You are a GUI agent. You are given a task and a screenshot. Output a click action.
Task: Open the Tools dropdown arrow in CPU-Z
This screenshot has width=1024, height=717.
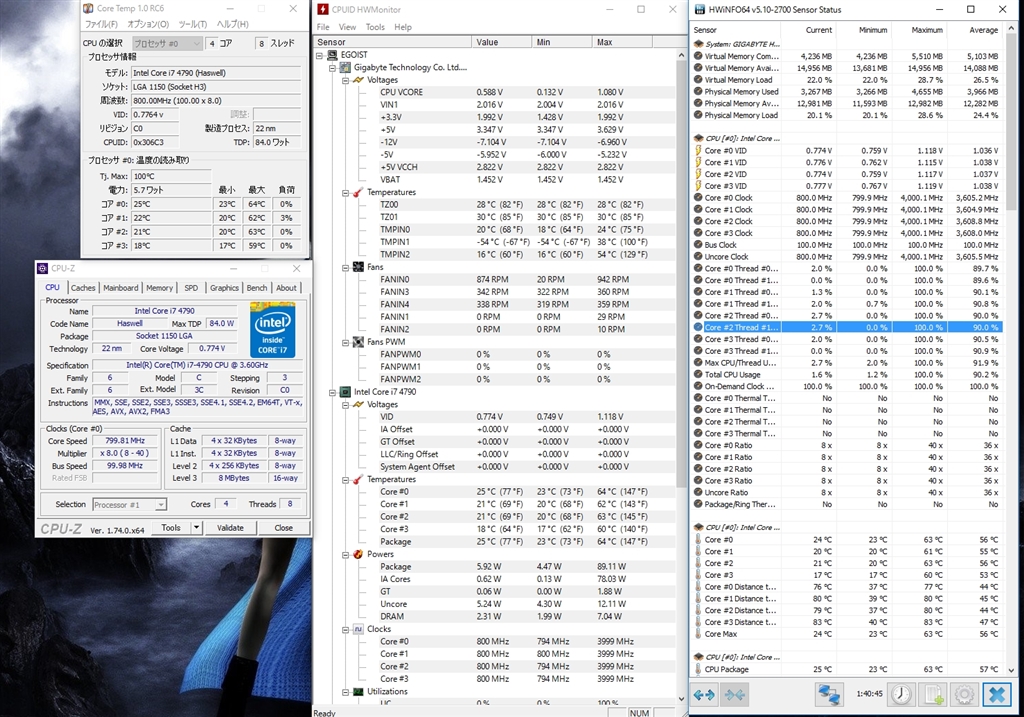point(197,528)
